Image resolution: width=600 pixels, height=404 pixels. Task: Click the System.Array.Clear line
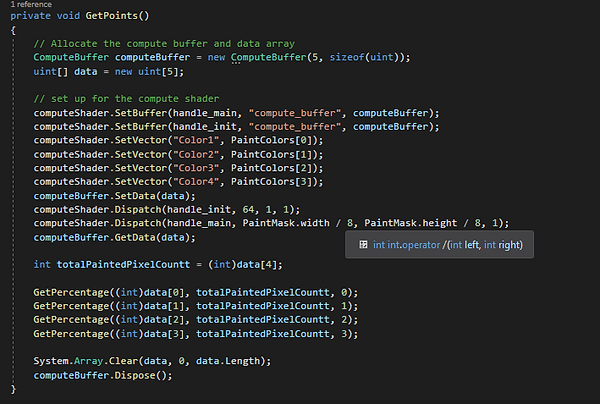(x=152, y=361)
